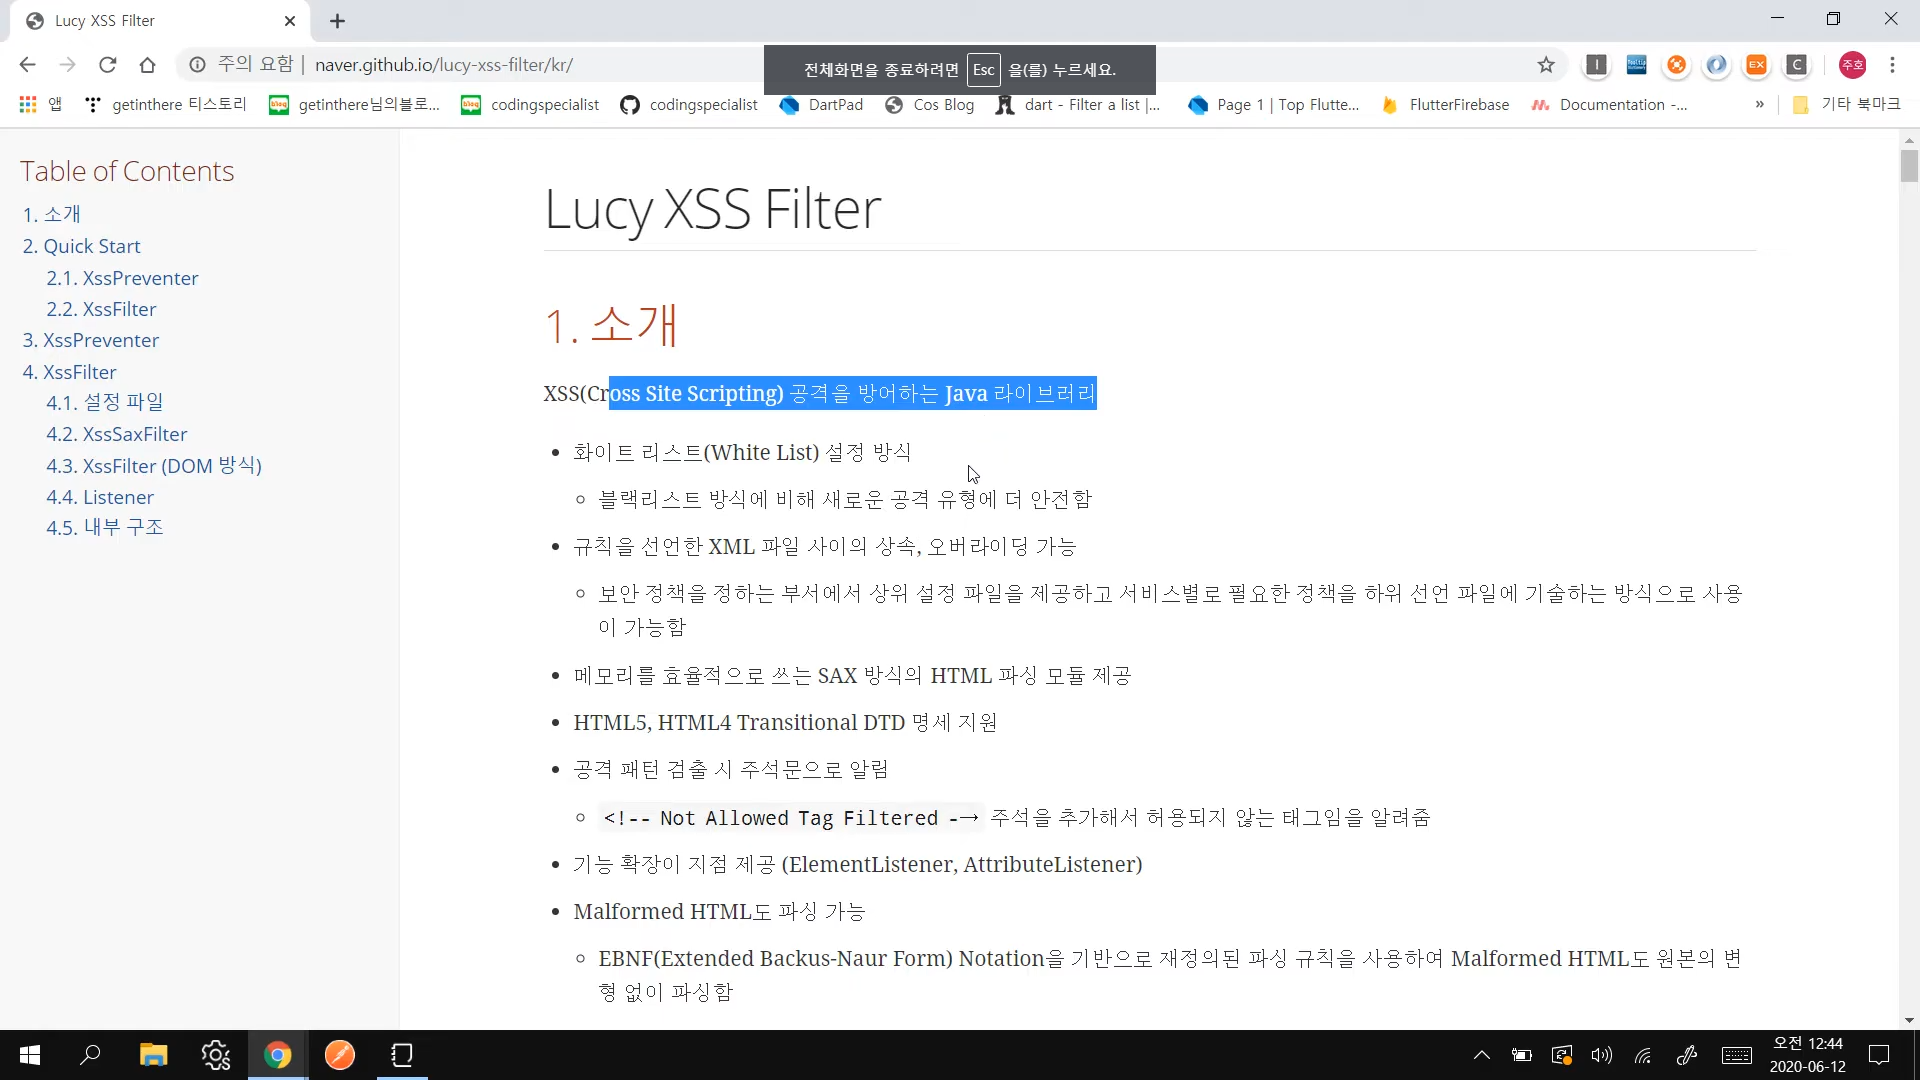Open the apps grid shortcut
1920x1080 pixels.
[x=28, y=104]
